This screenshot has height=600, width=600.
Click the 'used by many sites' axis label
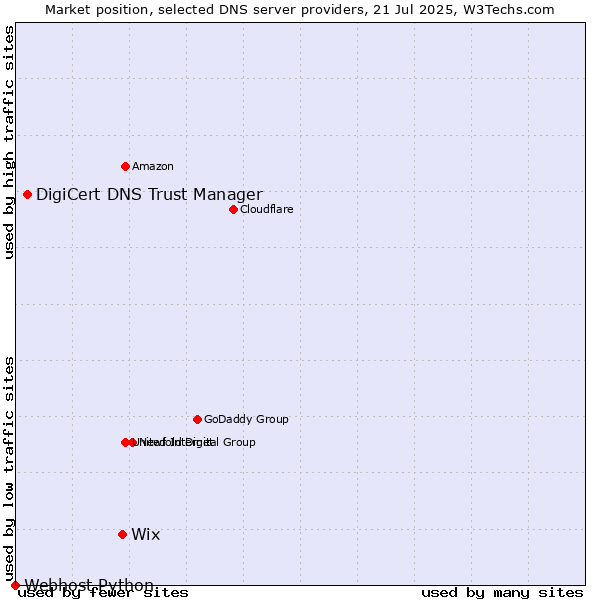(502, 593)
